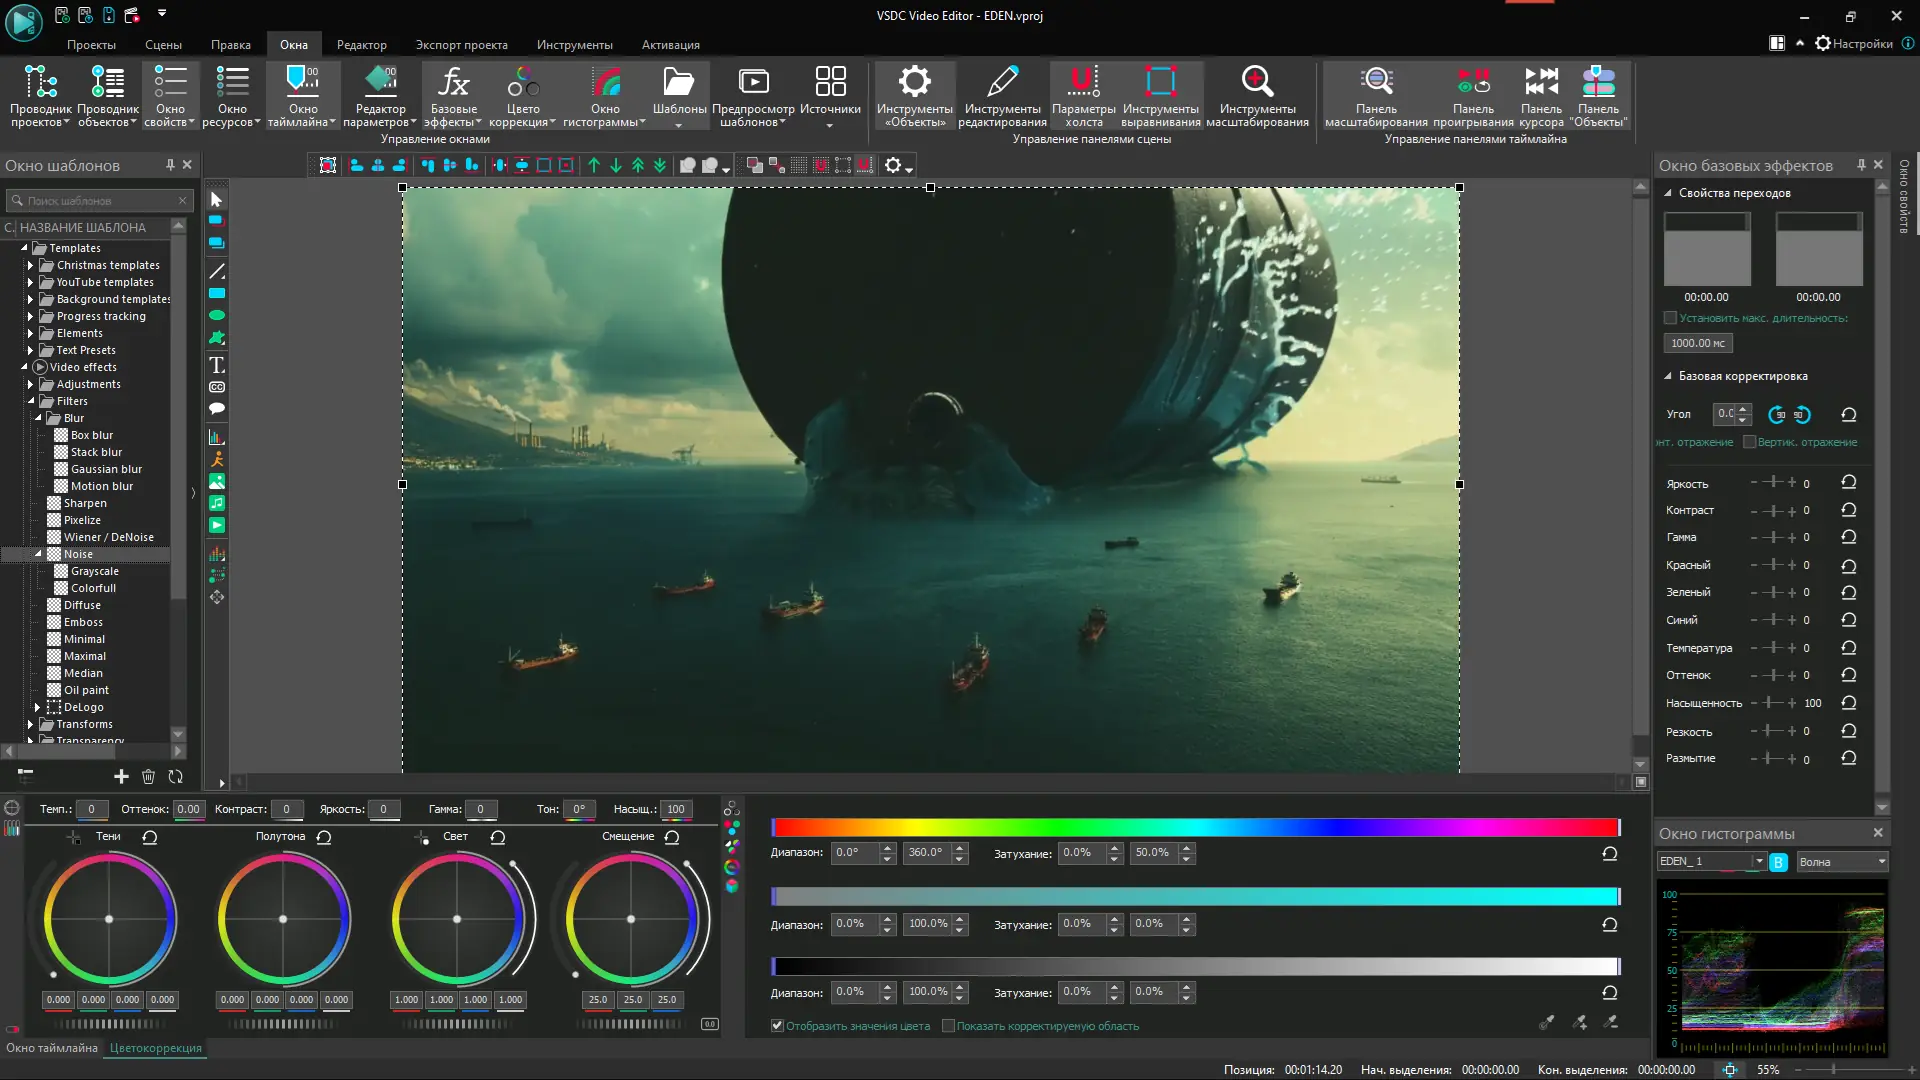This screenshot has height=1080, width=1920.
Task: Click the hue rainbow range bar
Action: coord(1194,827)
